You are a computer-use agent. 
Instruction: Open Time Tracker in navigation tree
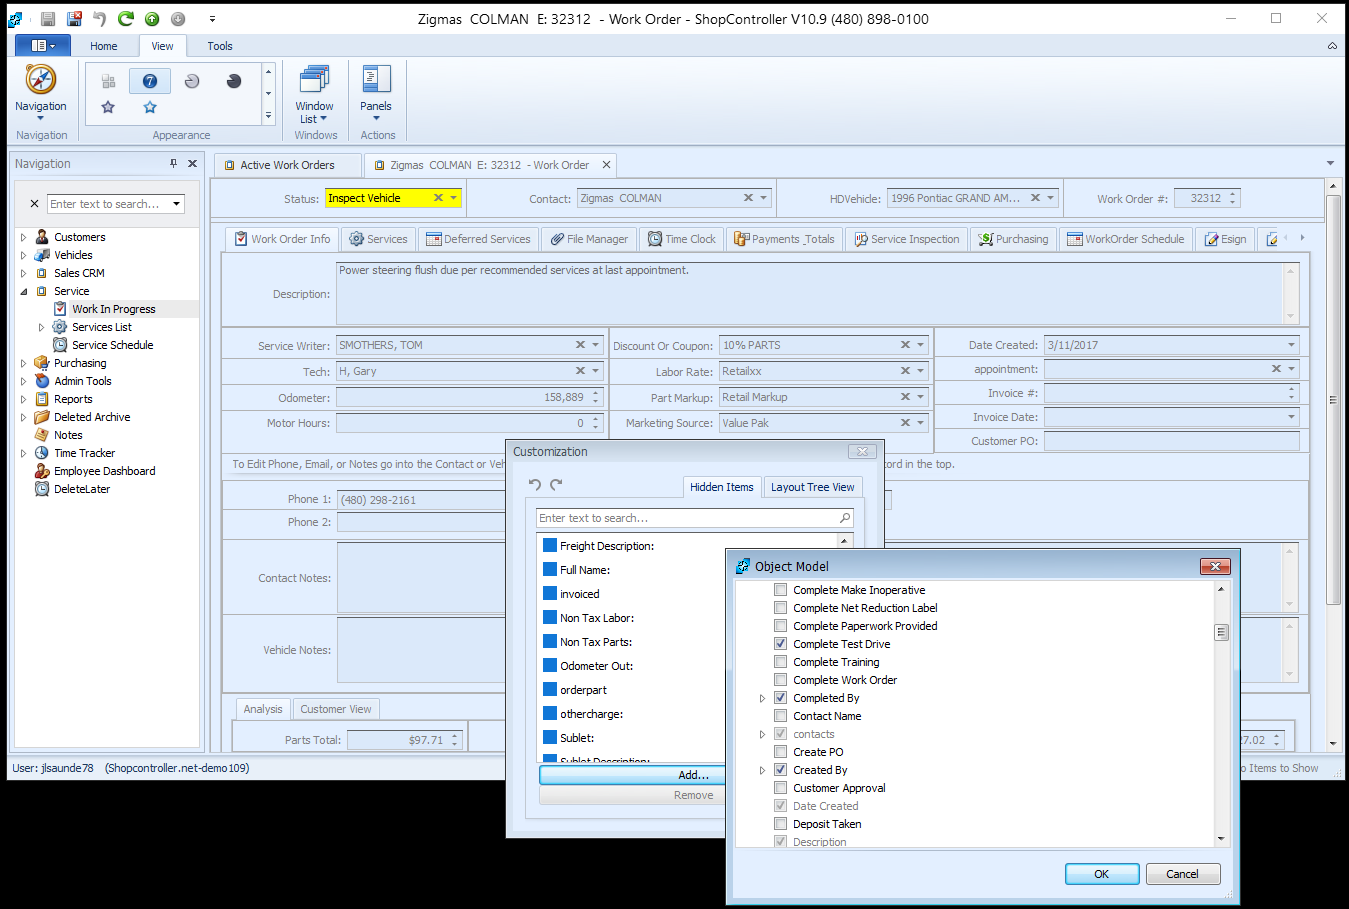[x=85, y=453]
